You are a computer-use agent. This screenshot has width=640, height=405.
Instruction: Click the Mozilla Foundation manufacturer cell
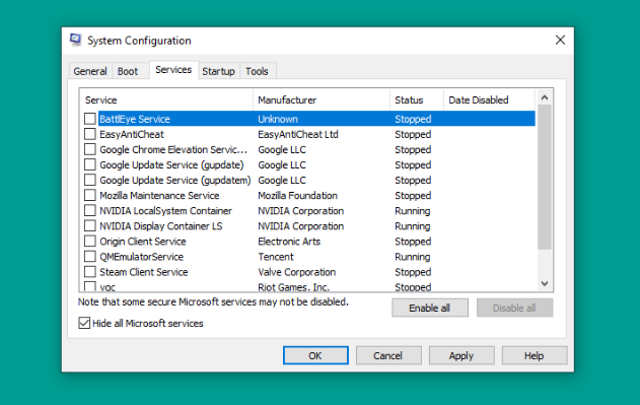[298, 195]
